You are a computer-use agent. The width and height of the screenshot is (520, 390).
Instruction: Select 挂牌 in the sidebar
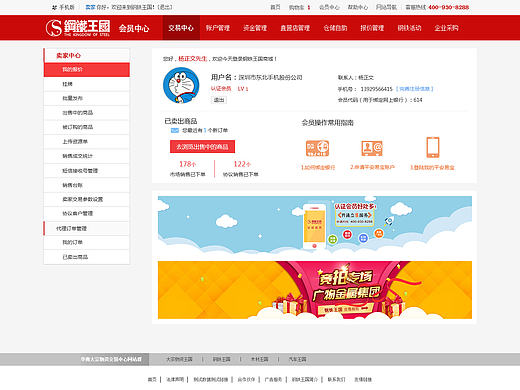click(86, 84)
